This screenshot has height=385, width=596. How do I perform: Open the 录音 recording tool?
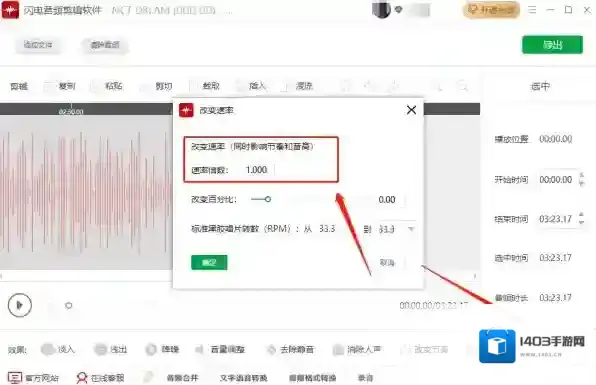(x=365, y=378)
